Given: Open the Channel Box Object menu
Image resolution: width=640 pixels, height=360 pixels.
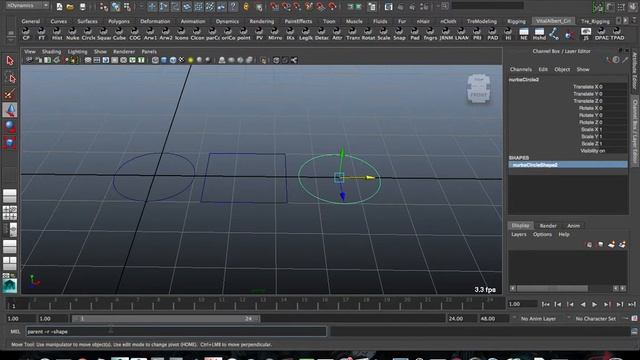Looking at the screenshot, I should [x=562, y=69].
